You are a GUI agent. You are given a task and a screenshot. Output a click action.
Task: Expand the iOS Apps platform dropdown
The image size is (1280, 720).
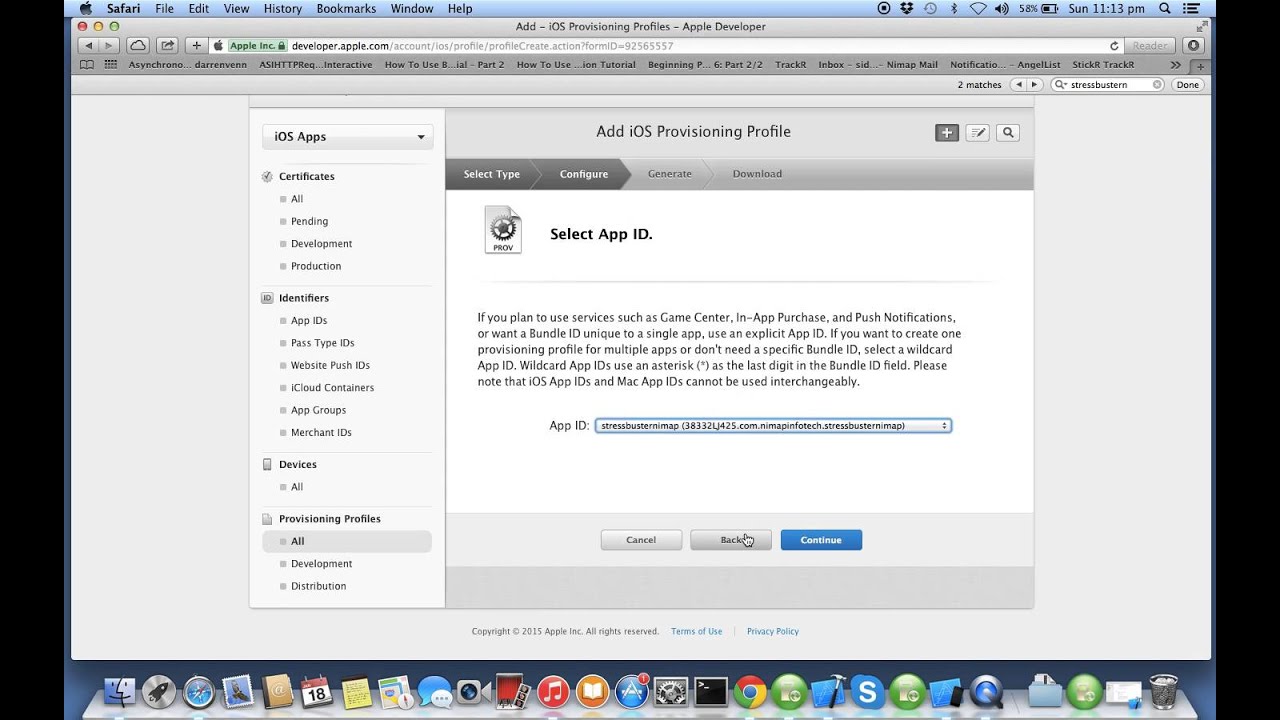click(348, 137)
